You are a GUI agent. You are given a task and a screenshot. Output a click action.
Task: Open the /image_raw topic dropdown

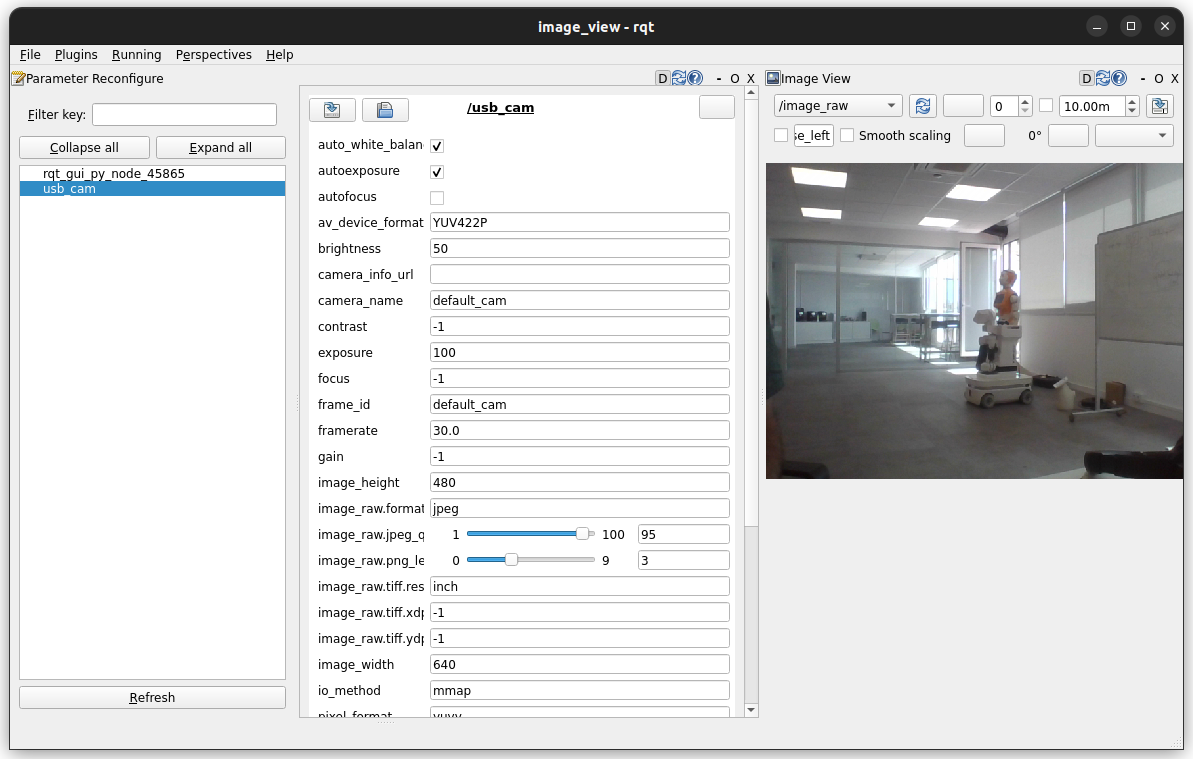838,106
